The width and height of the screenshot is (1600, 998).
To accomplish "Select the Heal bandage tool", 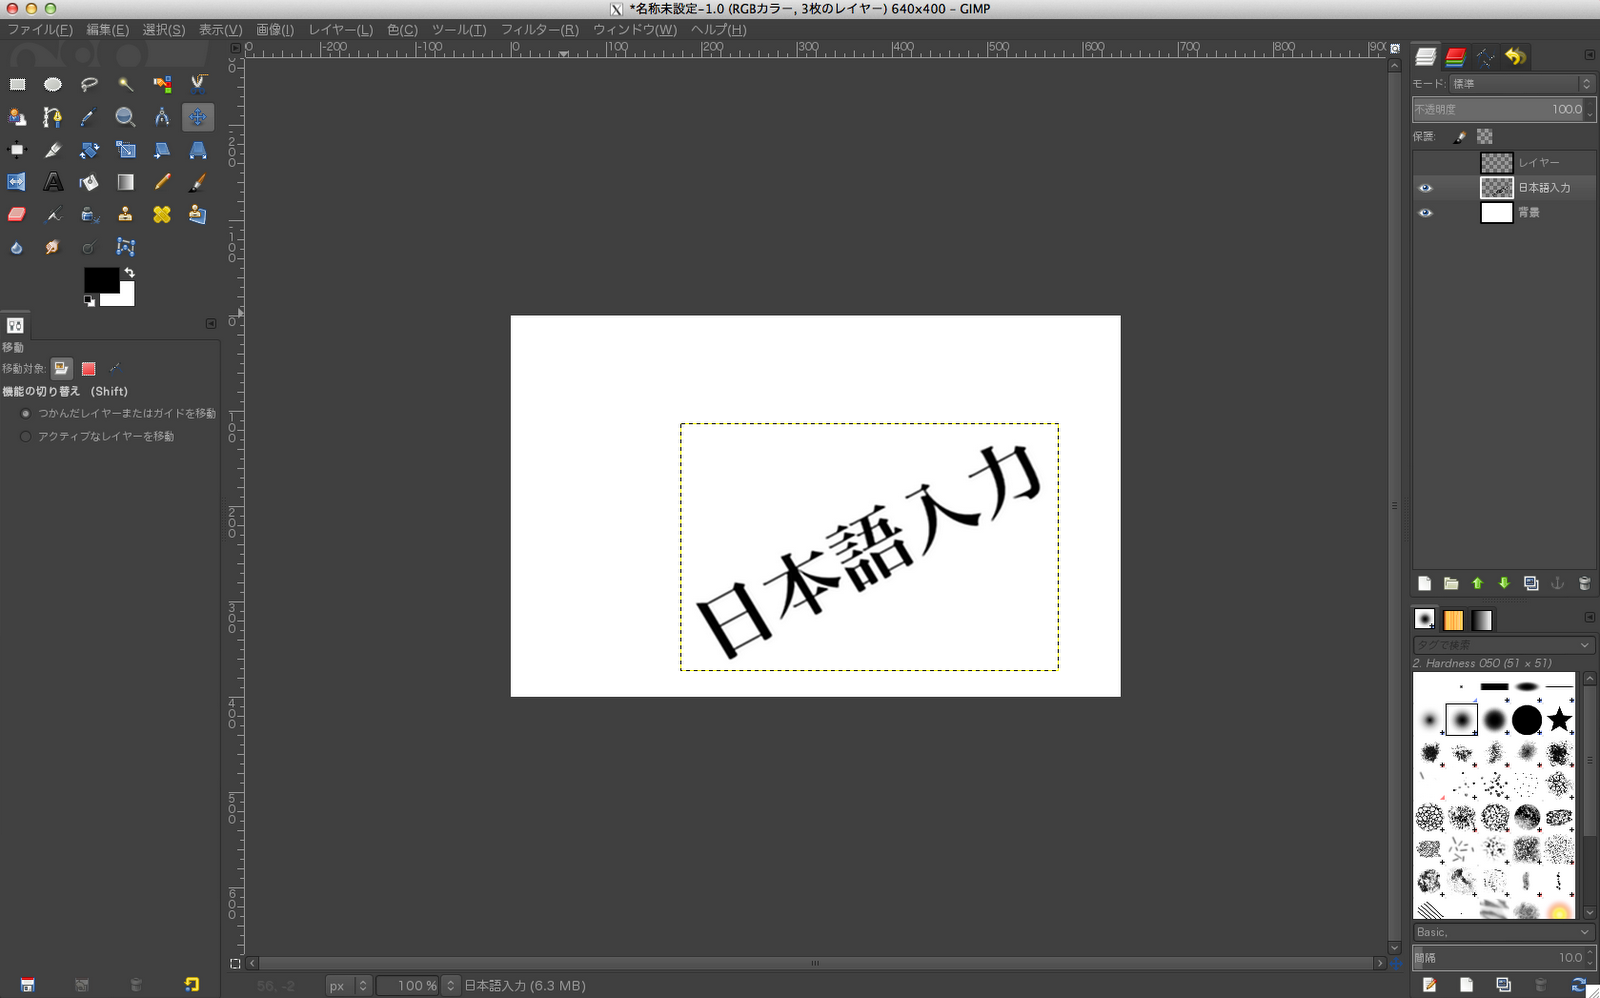I will [162, 214].
